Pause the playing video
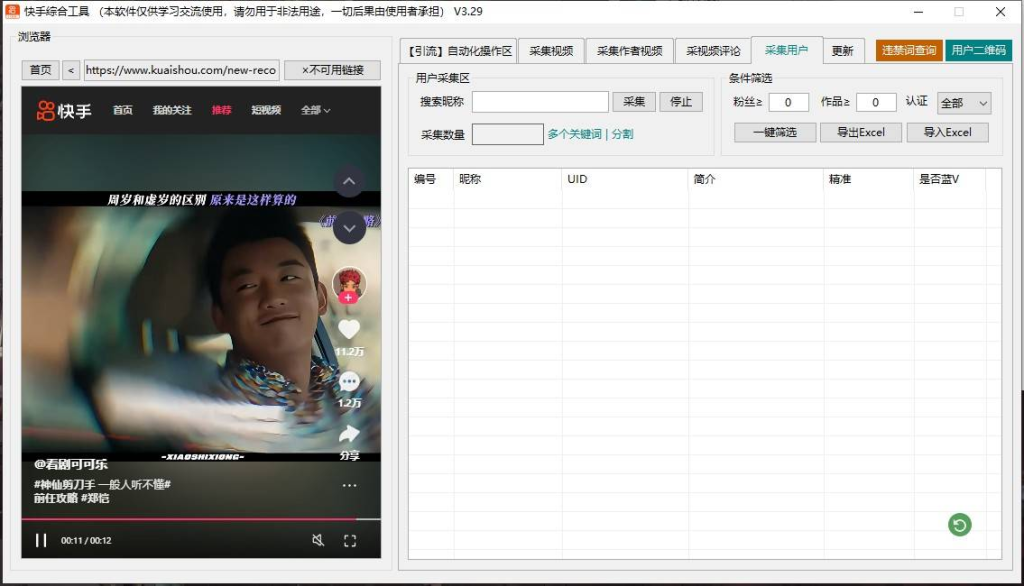This screenshot has height=586, width=1024. coord(40,540)
